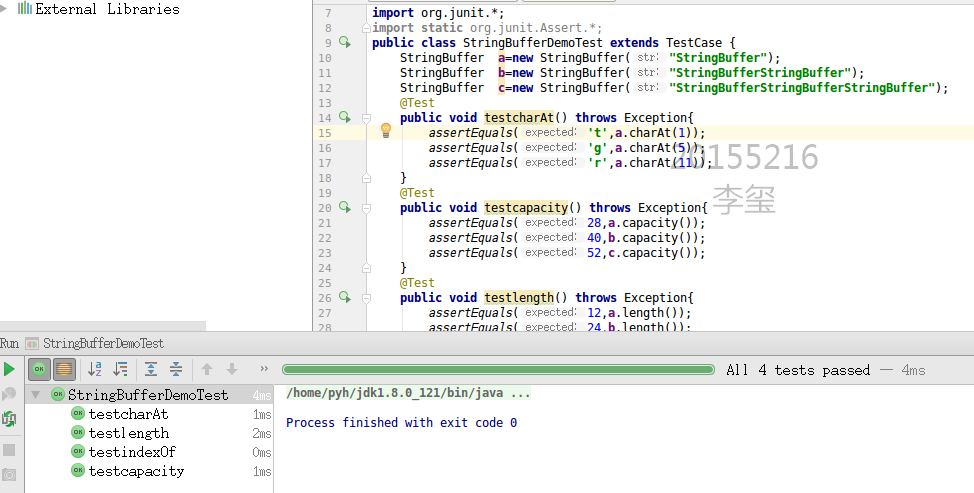
Task: Expand all test results icon
Action: pyautogui.click(x=151, y=369)
